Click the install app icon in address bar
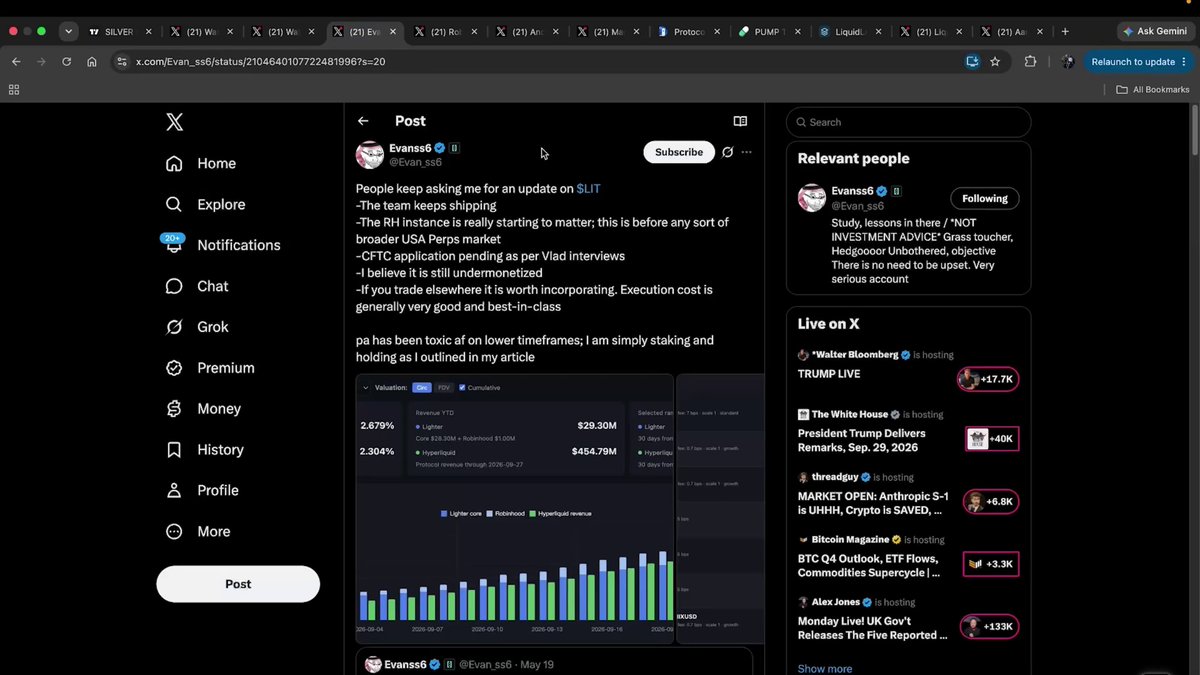This screenshot has width=1200, height=675. point(972,61)
